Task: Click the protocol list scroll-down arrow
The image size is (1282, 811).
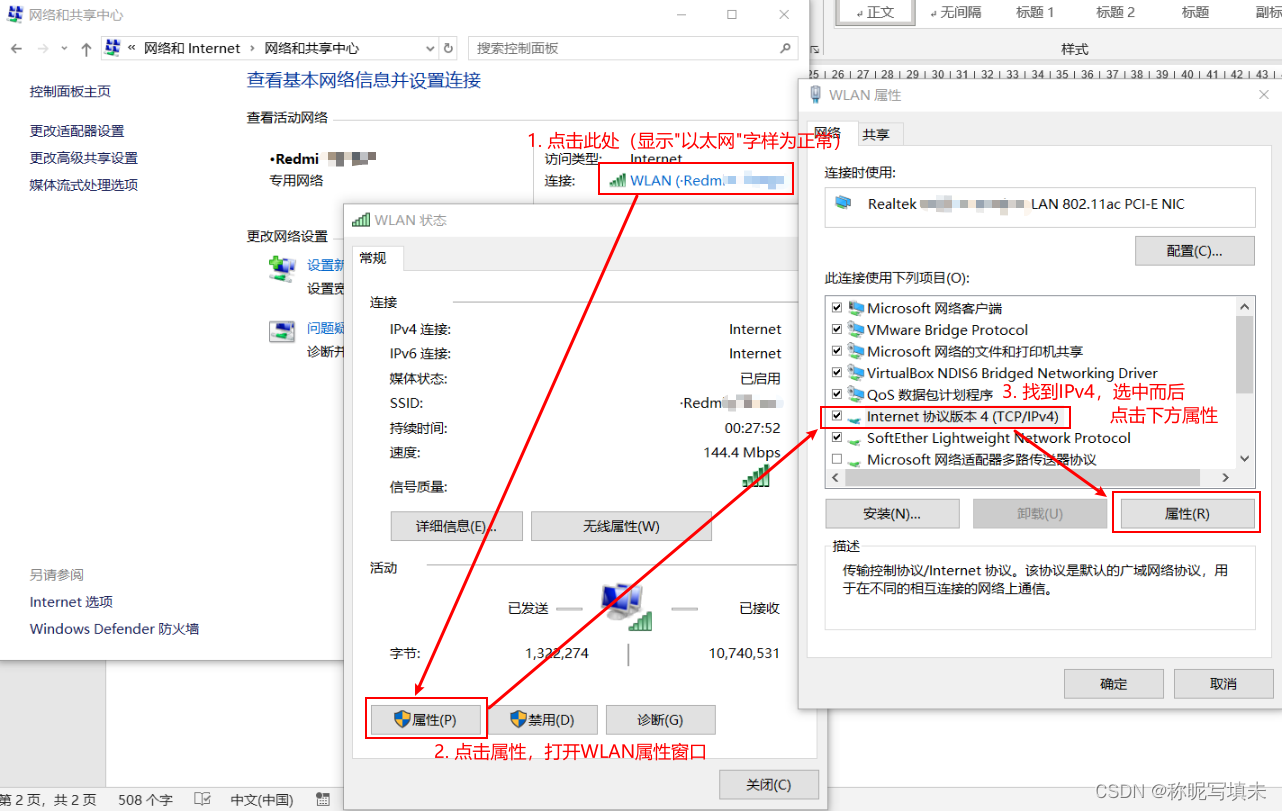Action: coord(1244,455)
